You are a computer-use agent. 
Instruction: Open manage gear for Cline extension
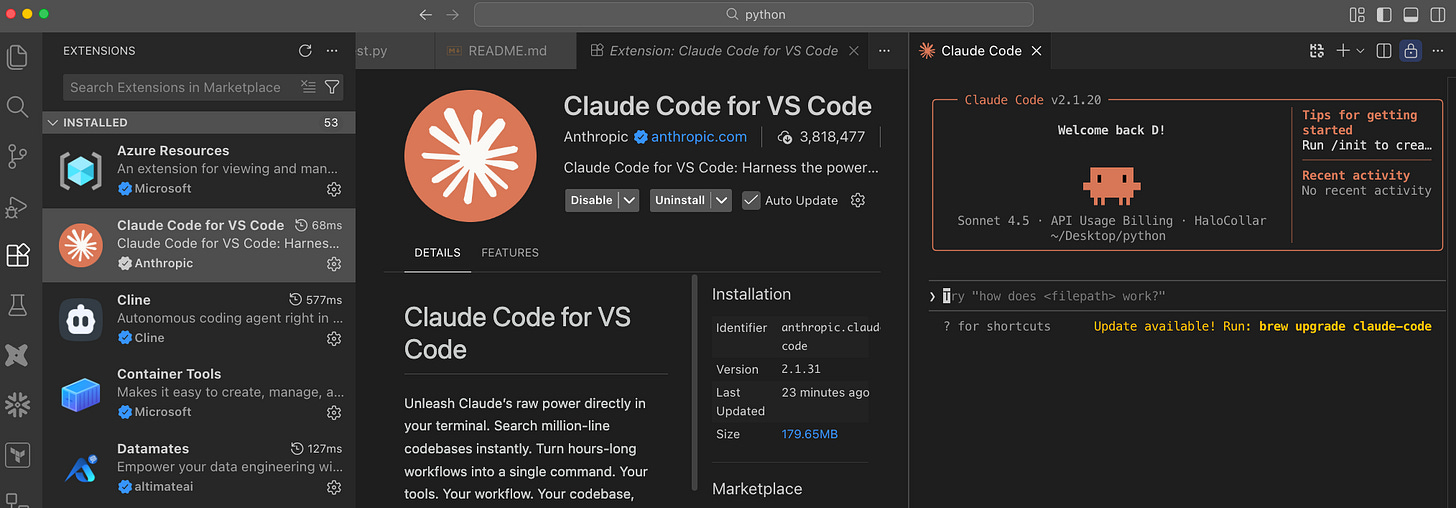(334, 338)
